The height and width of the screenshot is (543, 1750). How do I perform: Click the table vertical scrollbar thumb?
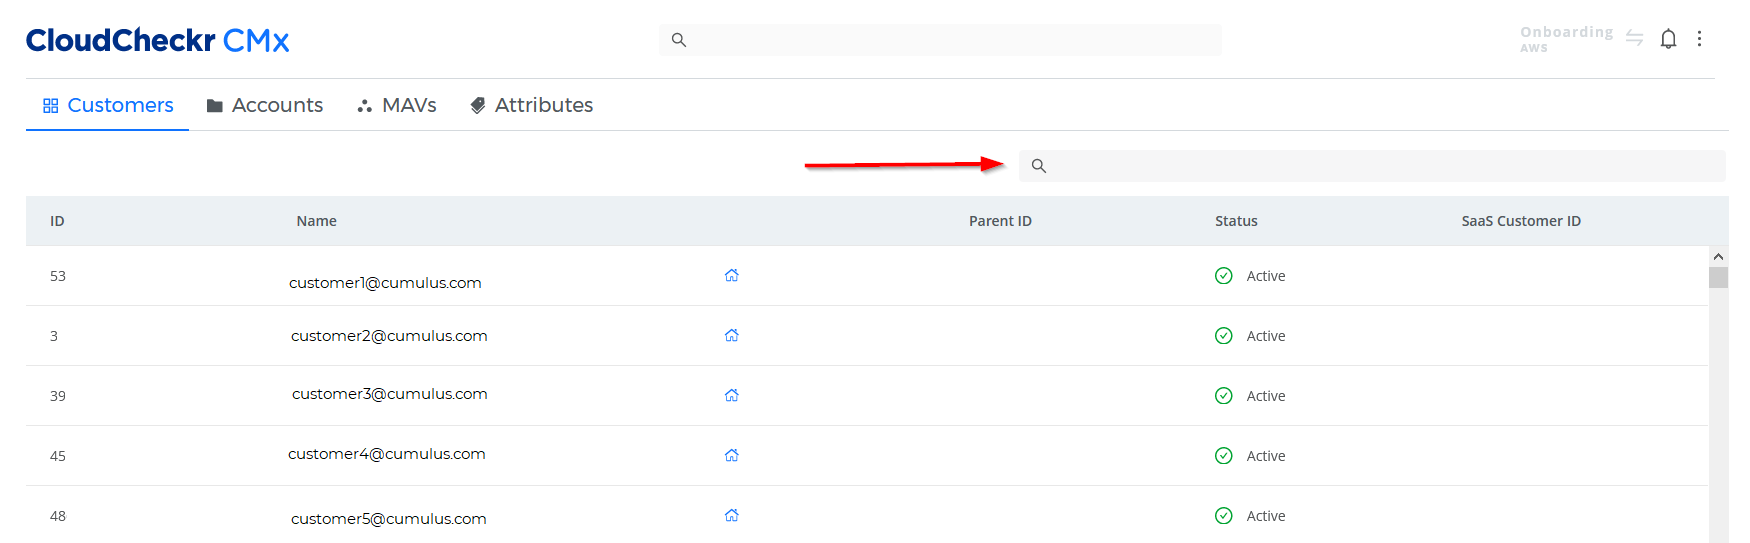1718,277
